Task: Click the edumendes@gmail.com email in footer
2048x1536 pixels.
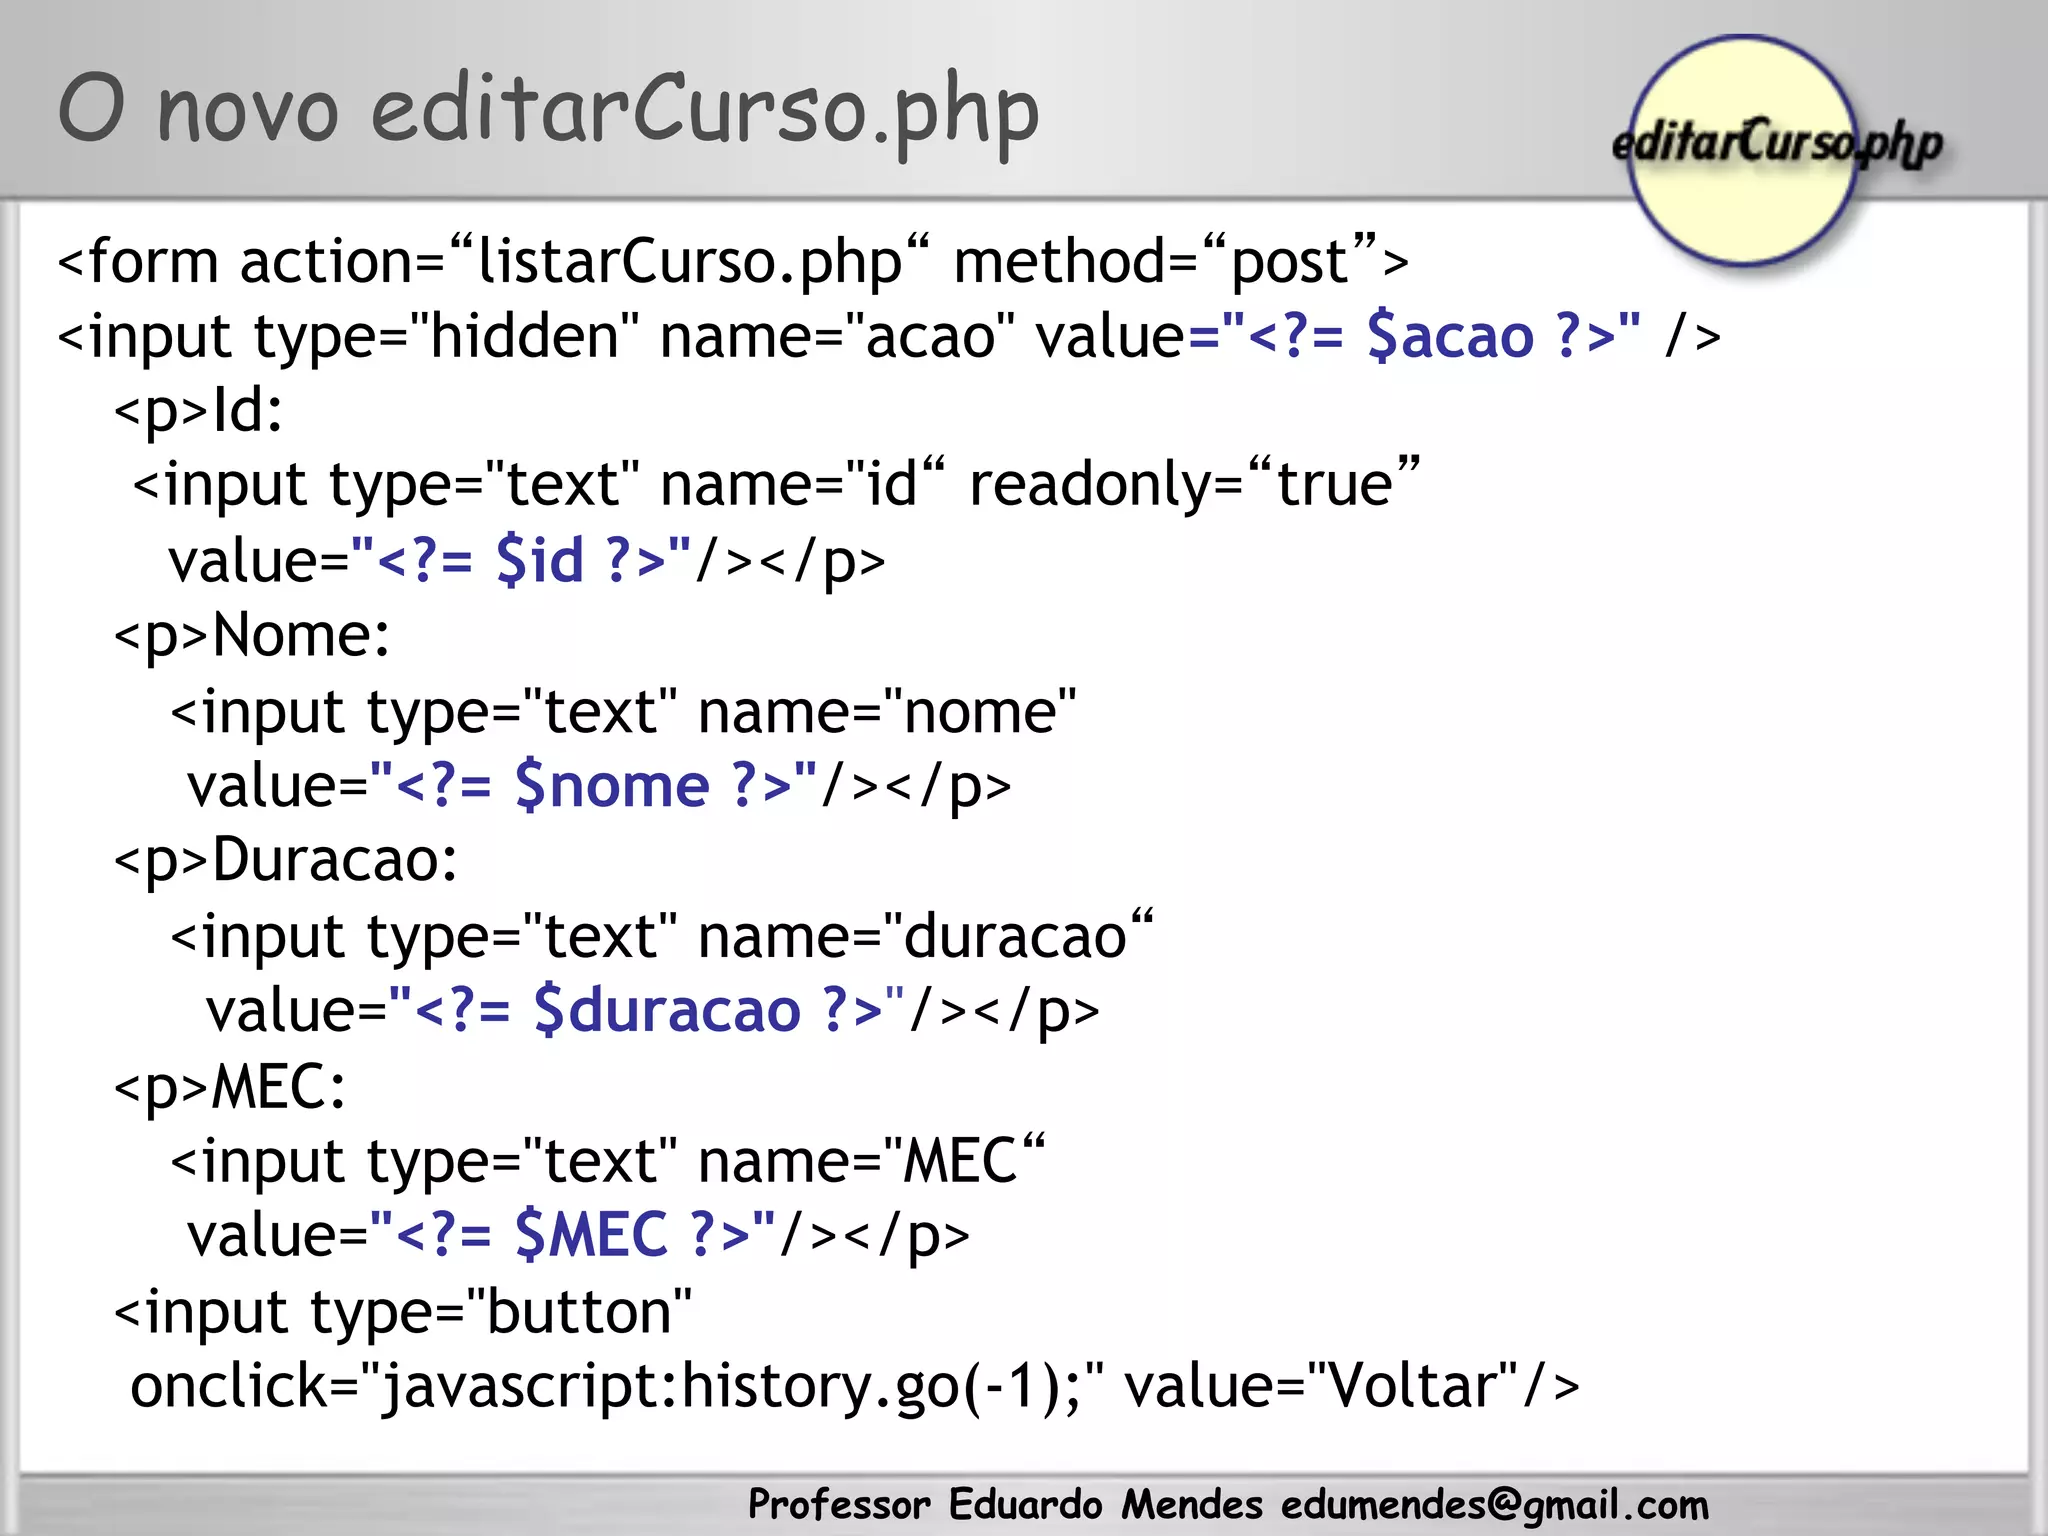Action: click(x=1494, y=1505)
